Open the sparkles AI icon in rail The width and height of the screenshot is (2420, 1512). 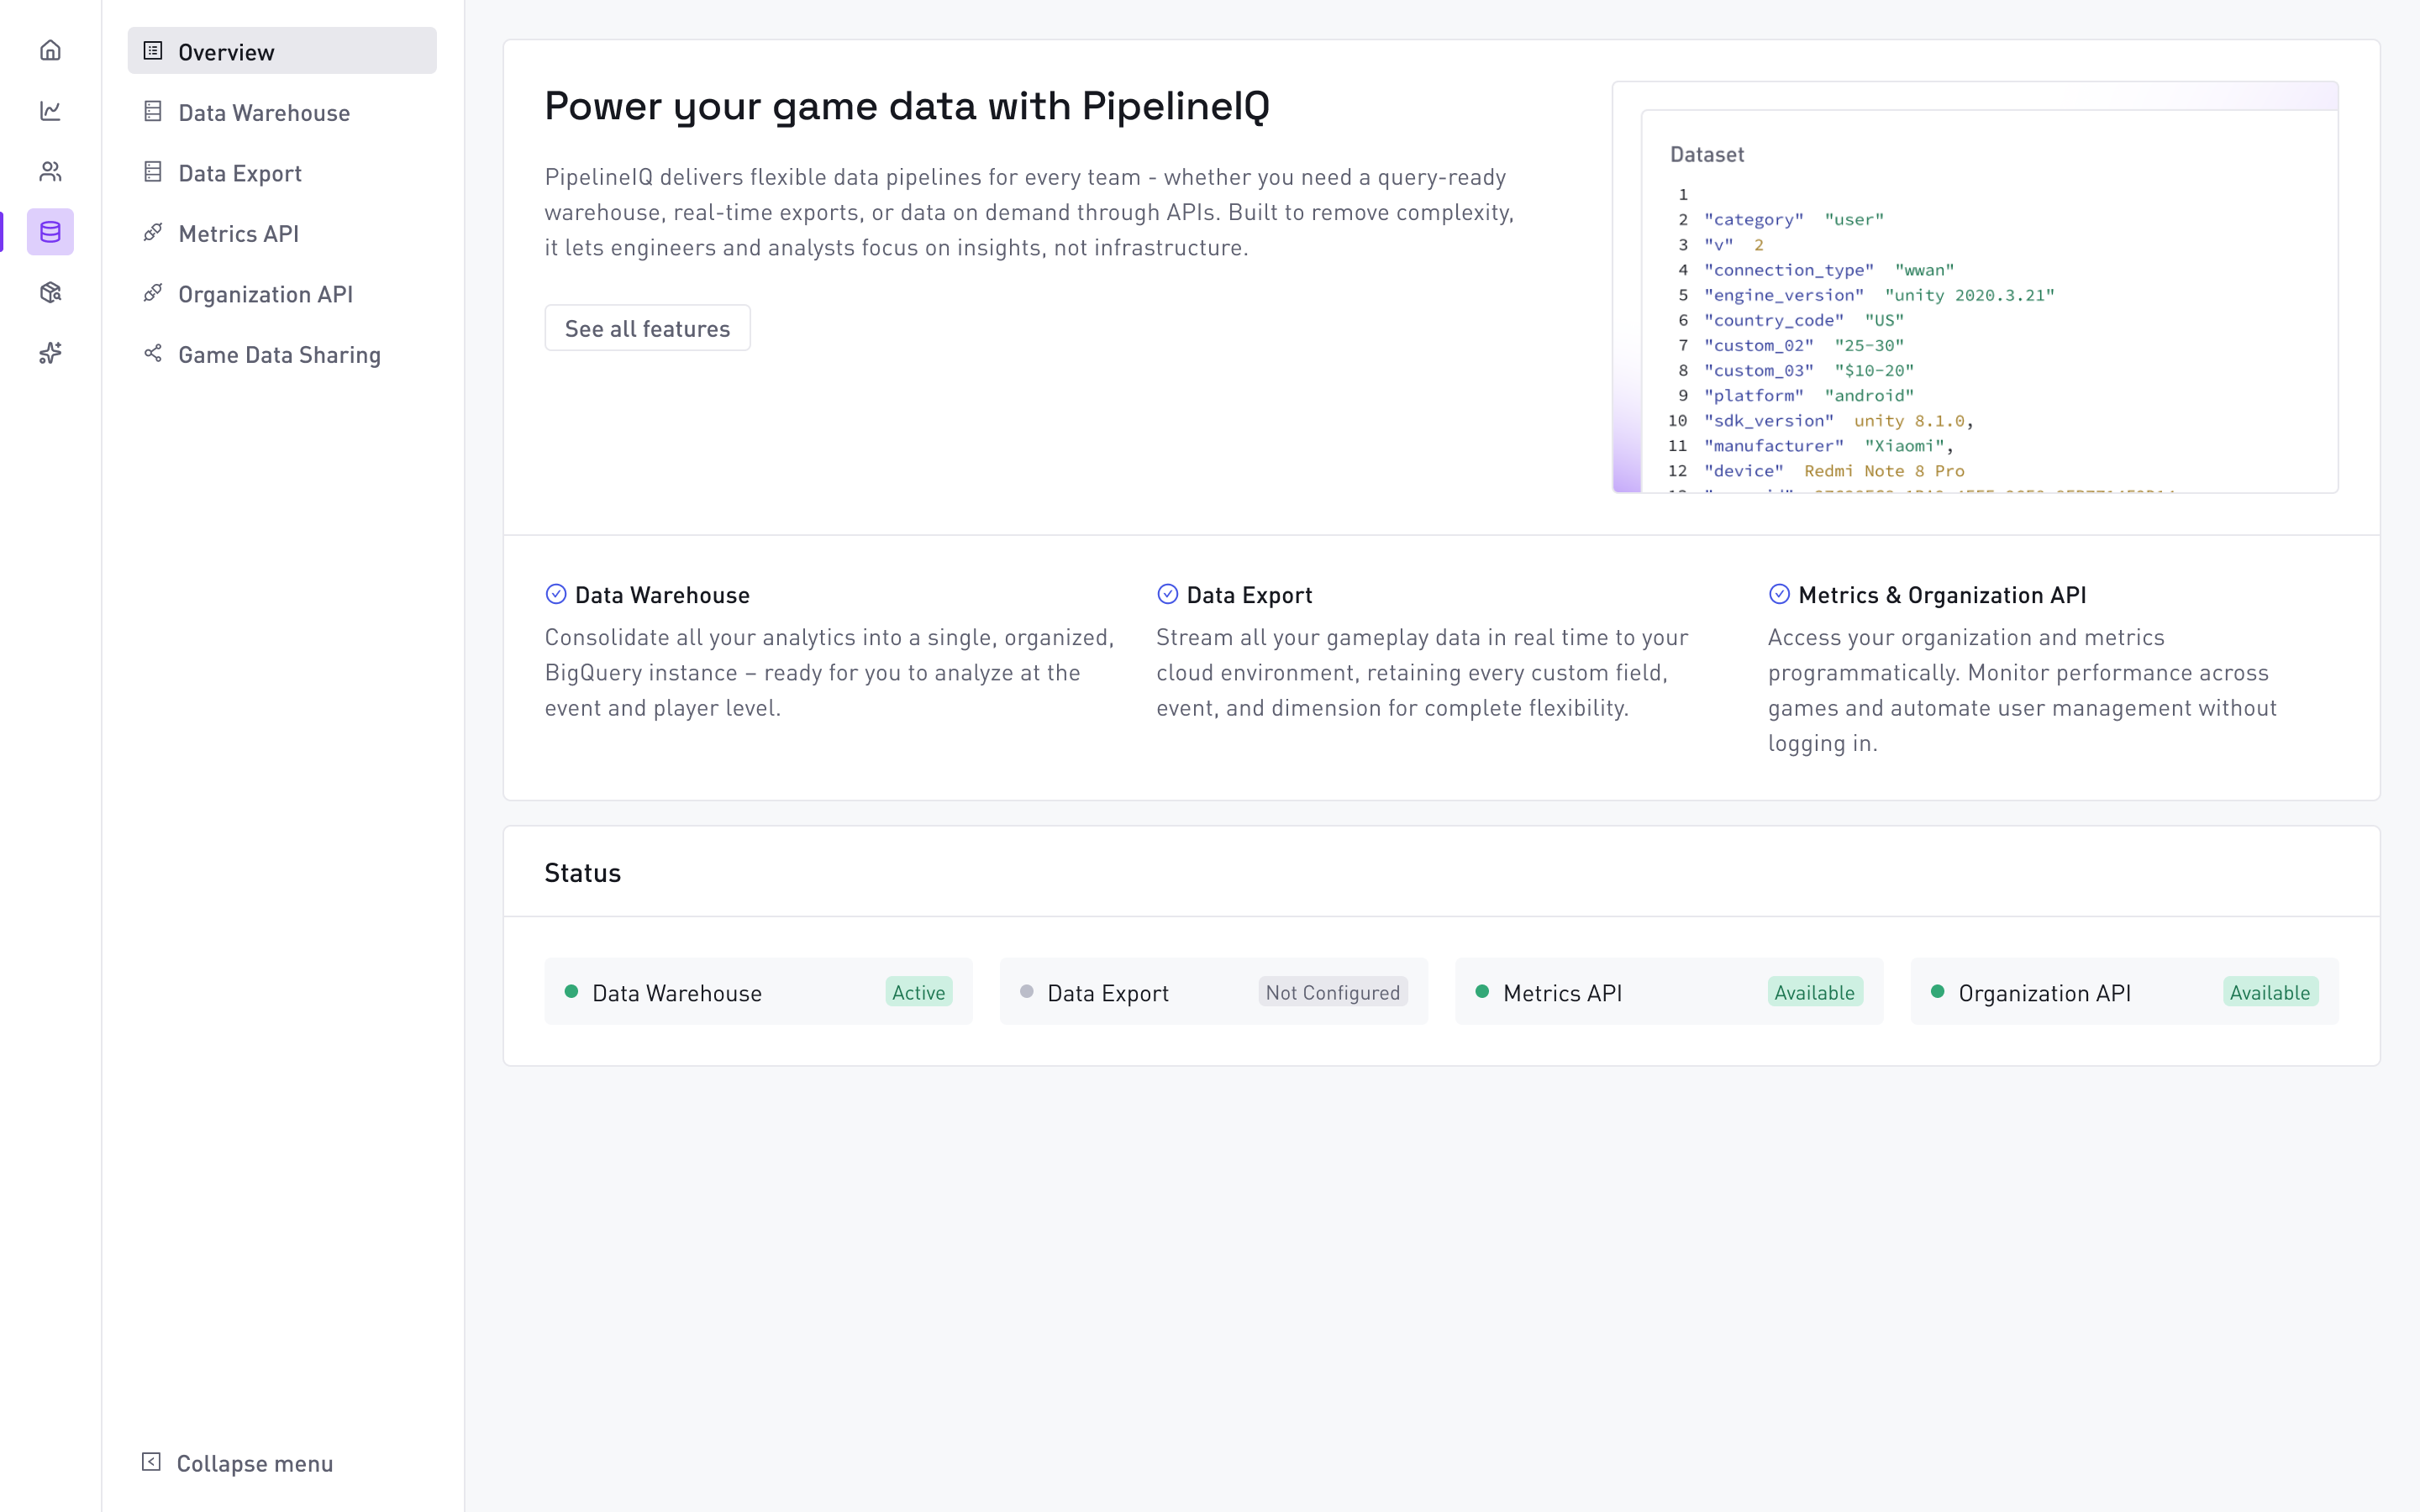coord(50,353)
